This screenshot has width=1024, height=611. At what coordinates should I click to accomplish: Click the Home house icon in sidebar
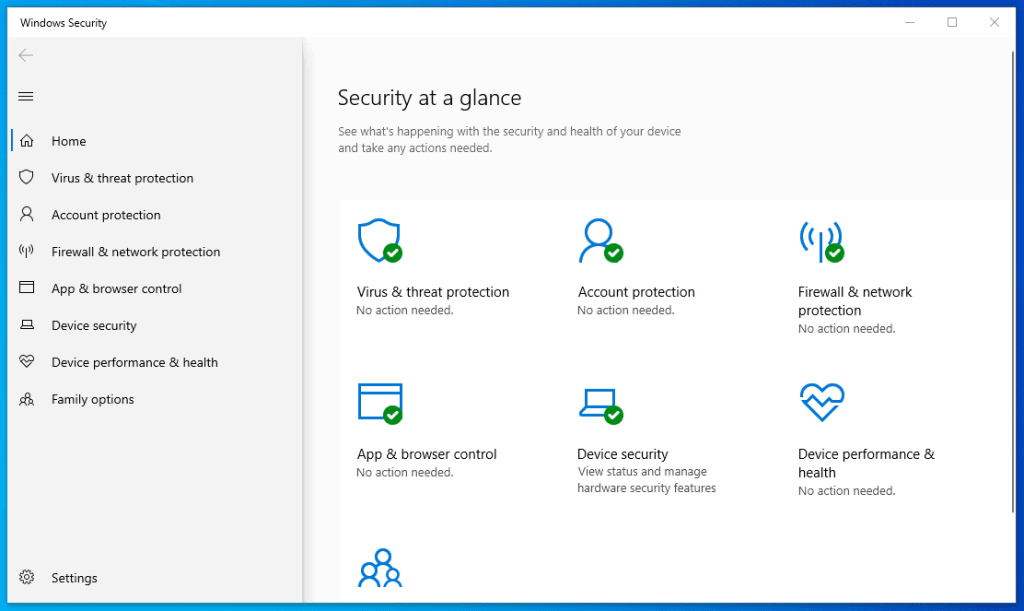(x=27, y=141)
